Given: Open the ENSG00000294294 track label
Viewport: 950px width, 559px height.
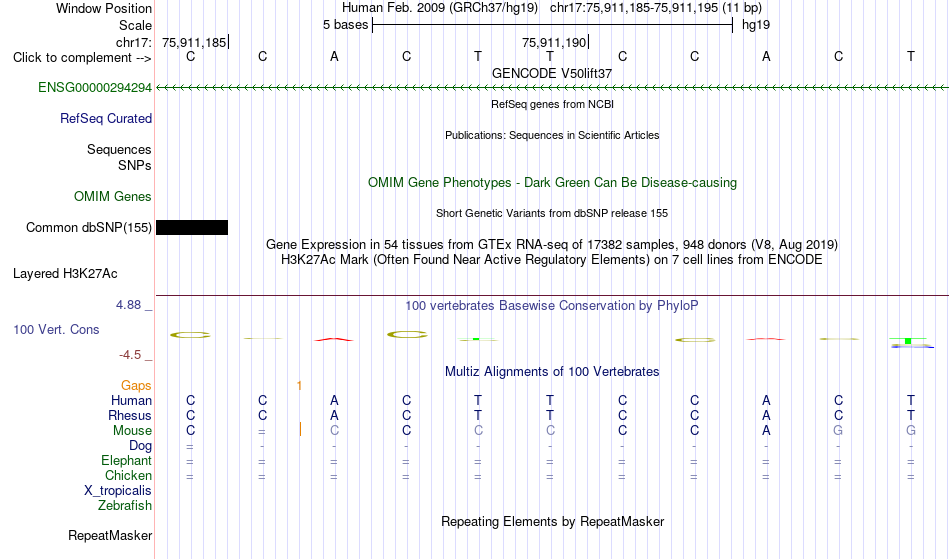Looking at the screenshot, I should pyautogui.click(x=95, y=88).
